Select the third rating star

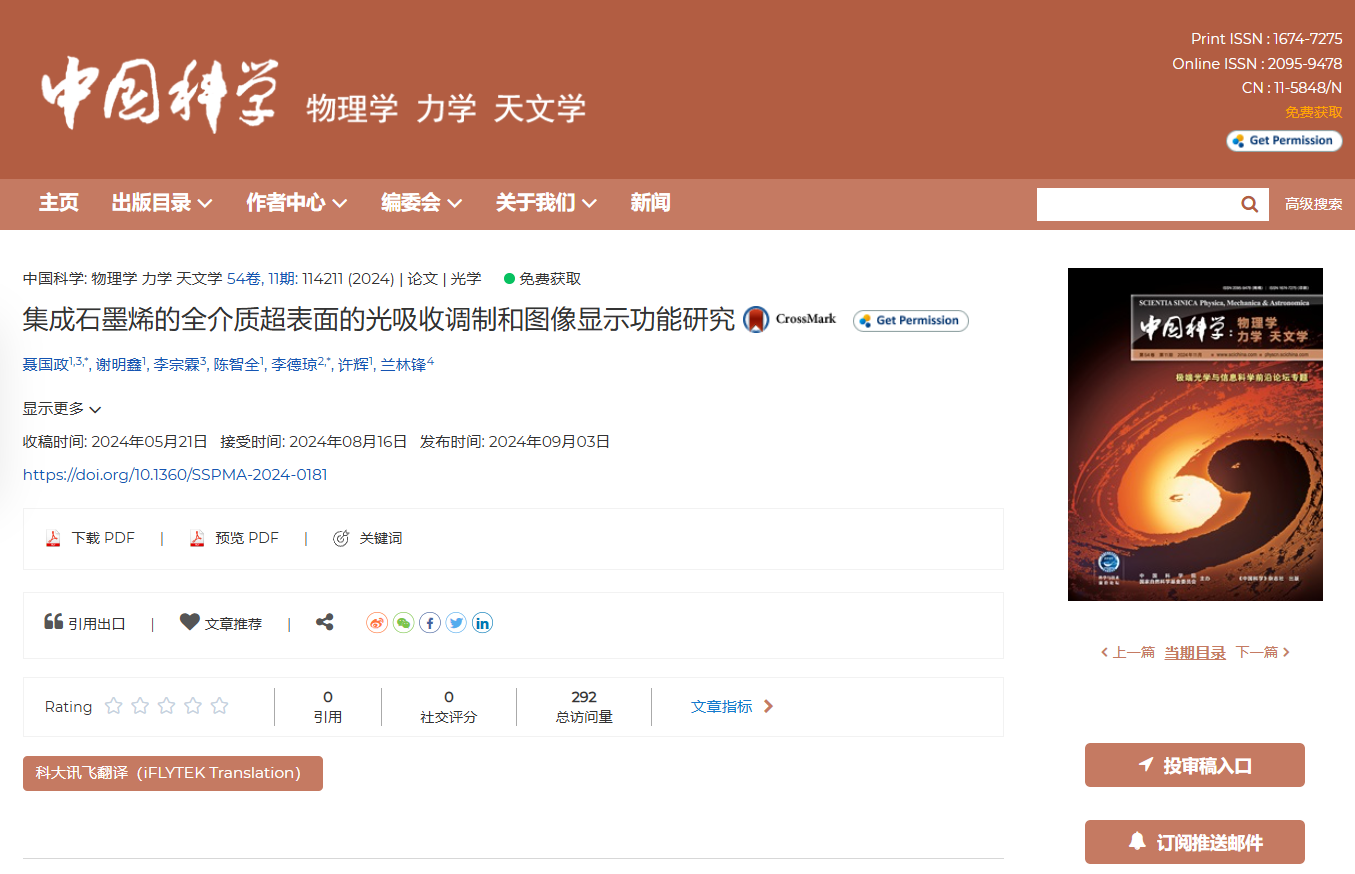point(167,706)
